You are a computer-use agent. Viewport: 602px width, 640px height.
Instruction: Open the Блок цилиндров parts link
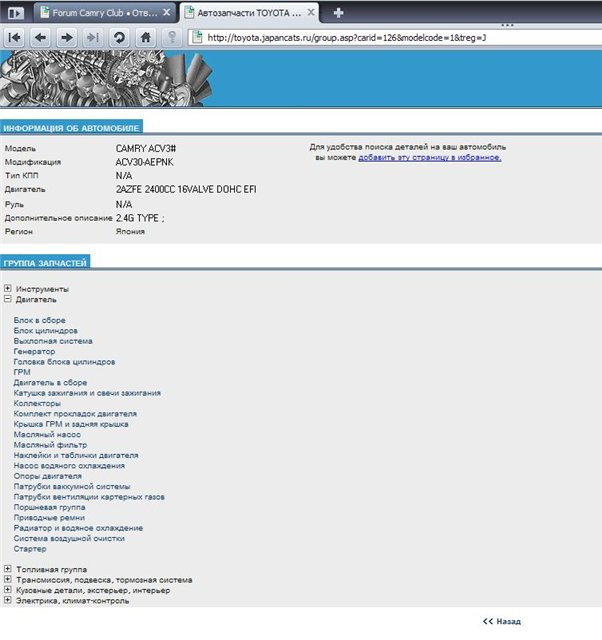45,331
